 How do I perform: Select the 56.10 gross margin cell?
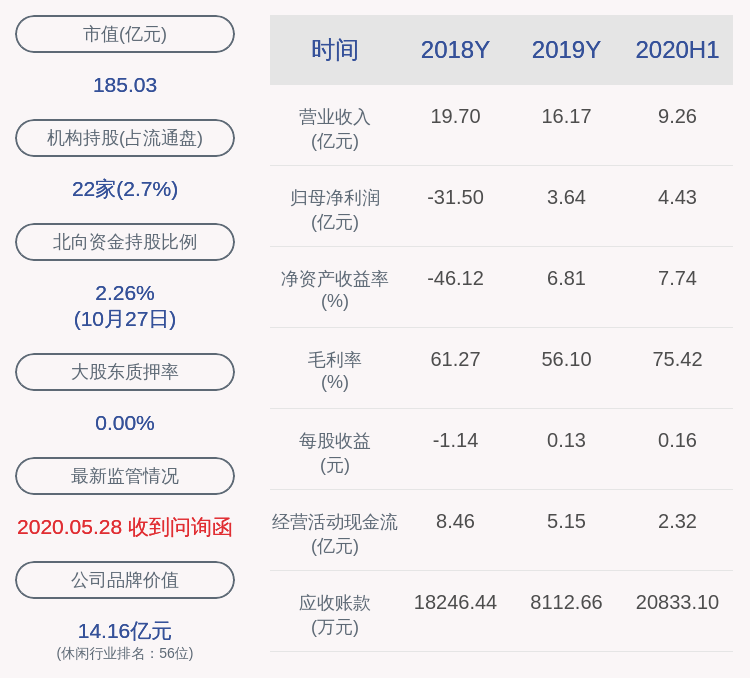point(566,359)
